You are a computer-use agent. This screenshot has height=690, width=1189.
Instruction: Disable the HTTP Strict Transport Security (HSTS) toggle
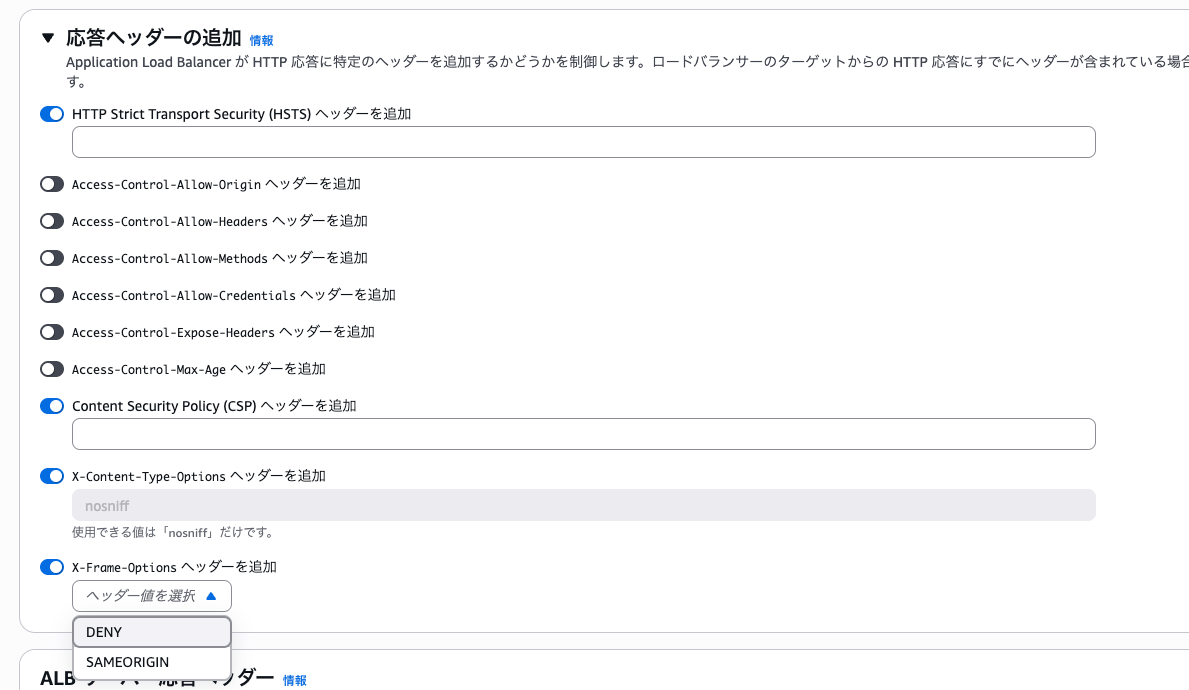[x=52, y=114]
